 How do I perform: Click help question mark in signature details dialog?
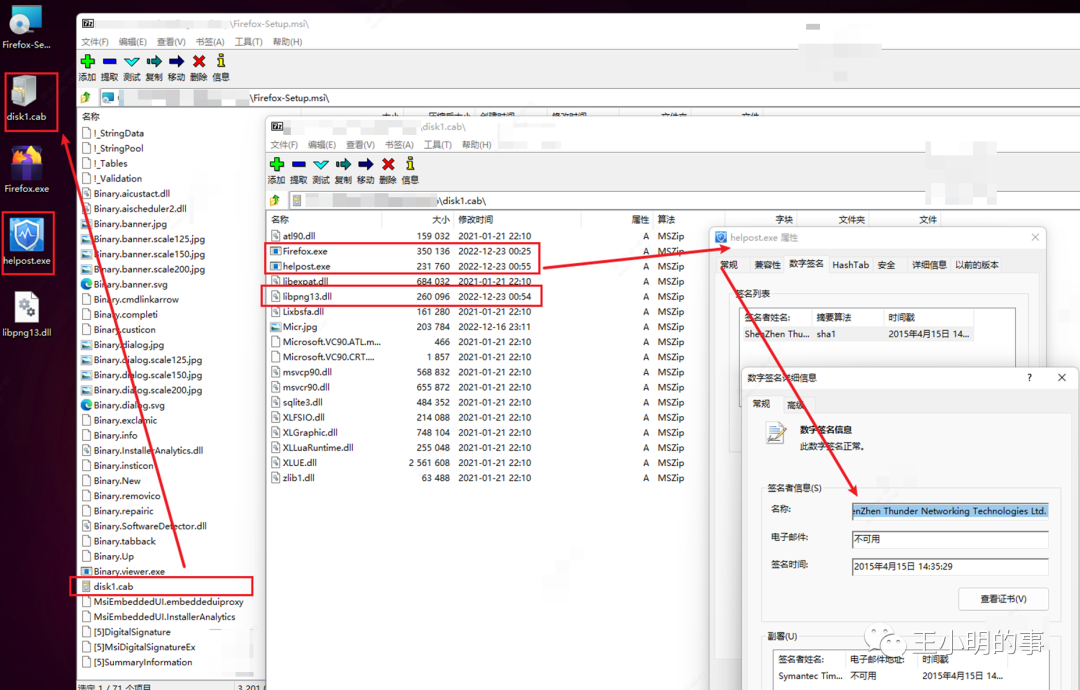point(1030,377)
